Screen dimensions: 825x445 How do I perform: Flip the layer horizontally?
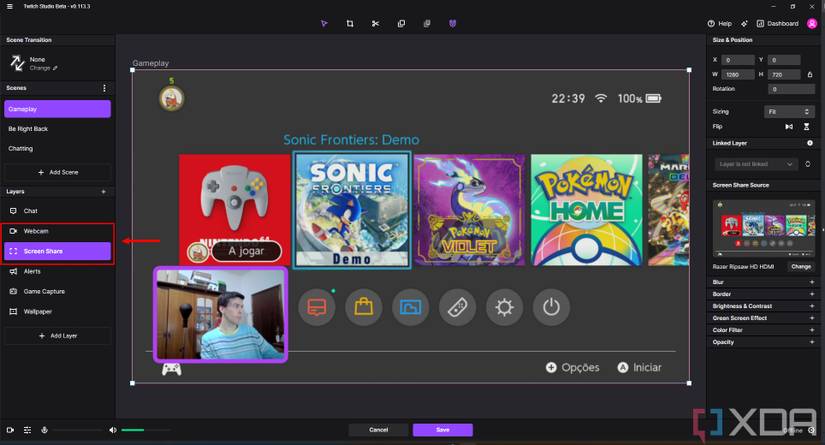[789, 127]
